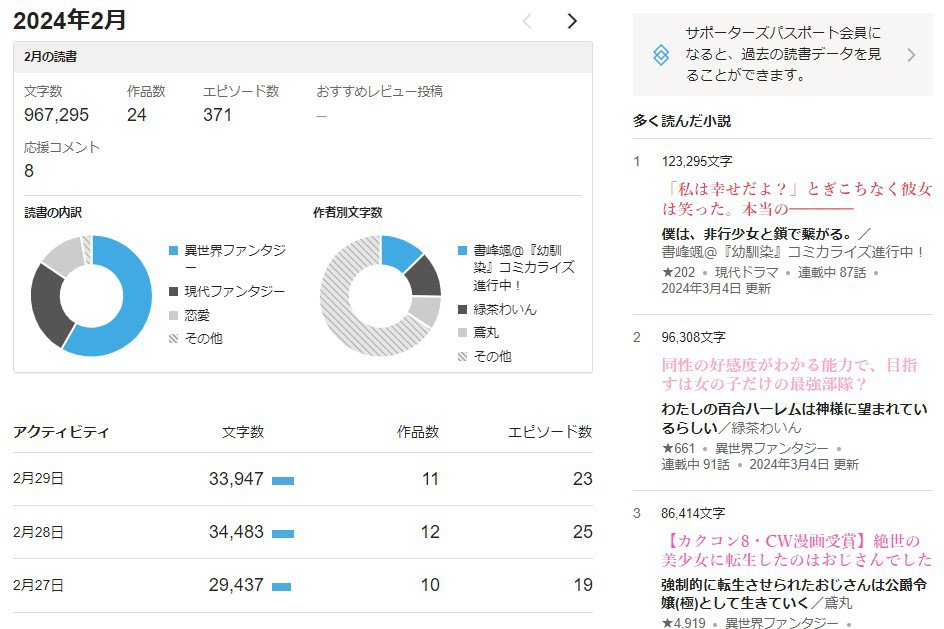Click the reading breakdown donut chart
The height and width of the screenshot is (629, 944).
coord(91,296)
